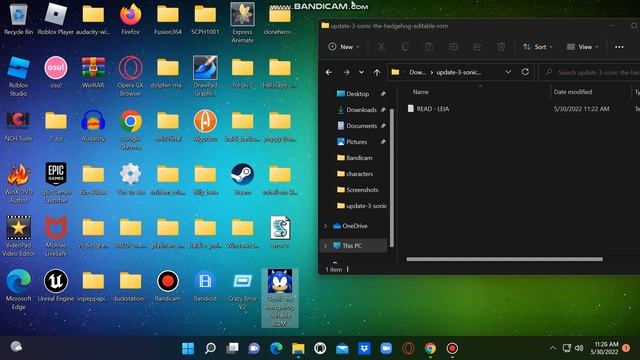Open Pictures in Explorer quick access
640x360 pixels.
point(356,142)
